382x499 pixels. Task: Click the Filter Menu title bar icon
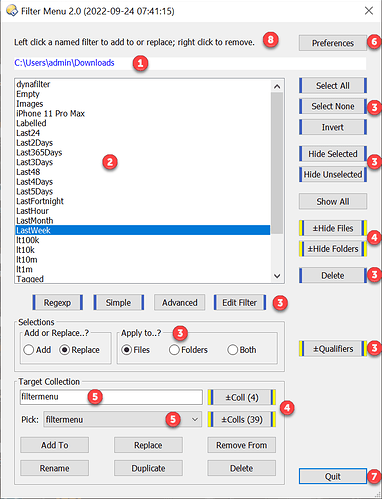(12, 10)
